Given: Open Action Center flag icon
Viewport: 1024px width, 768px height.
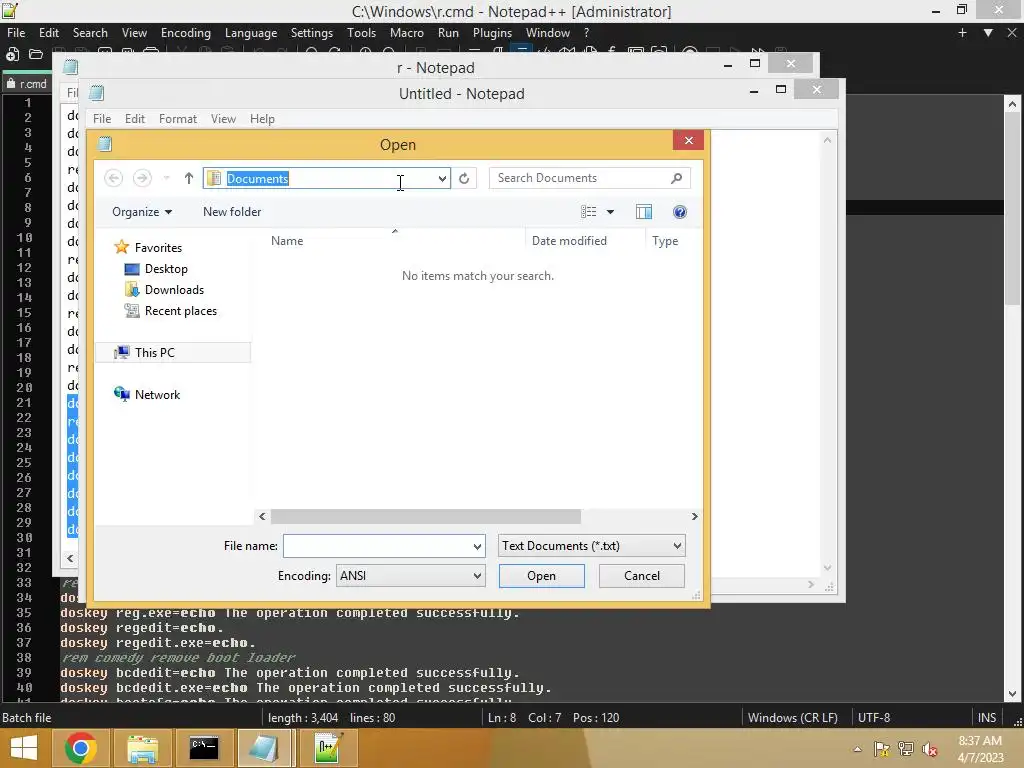Looking at the screenshot, I should point(882,749).
